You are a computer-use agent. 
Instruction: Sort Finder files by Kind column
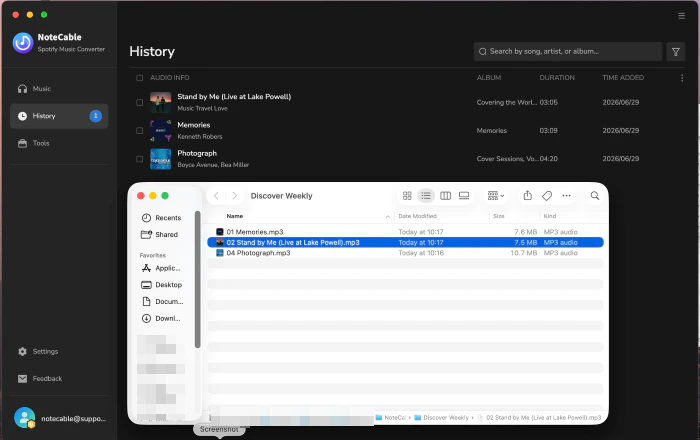coord(550,216)
